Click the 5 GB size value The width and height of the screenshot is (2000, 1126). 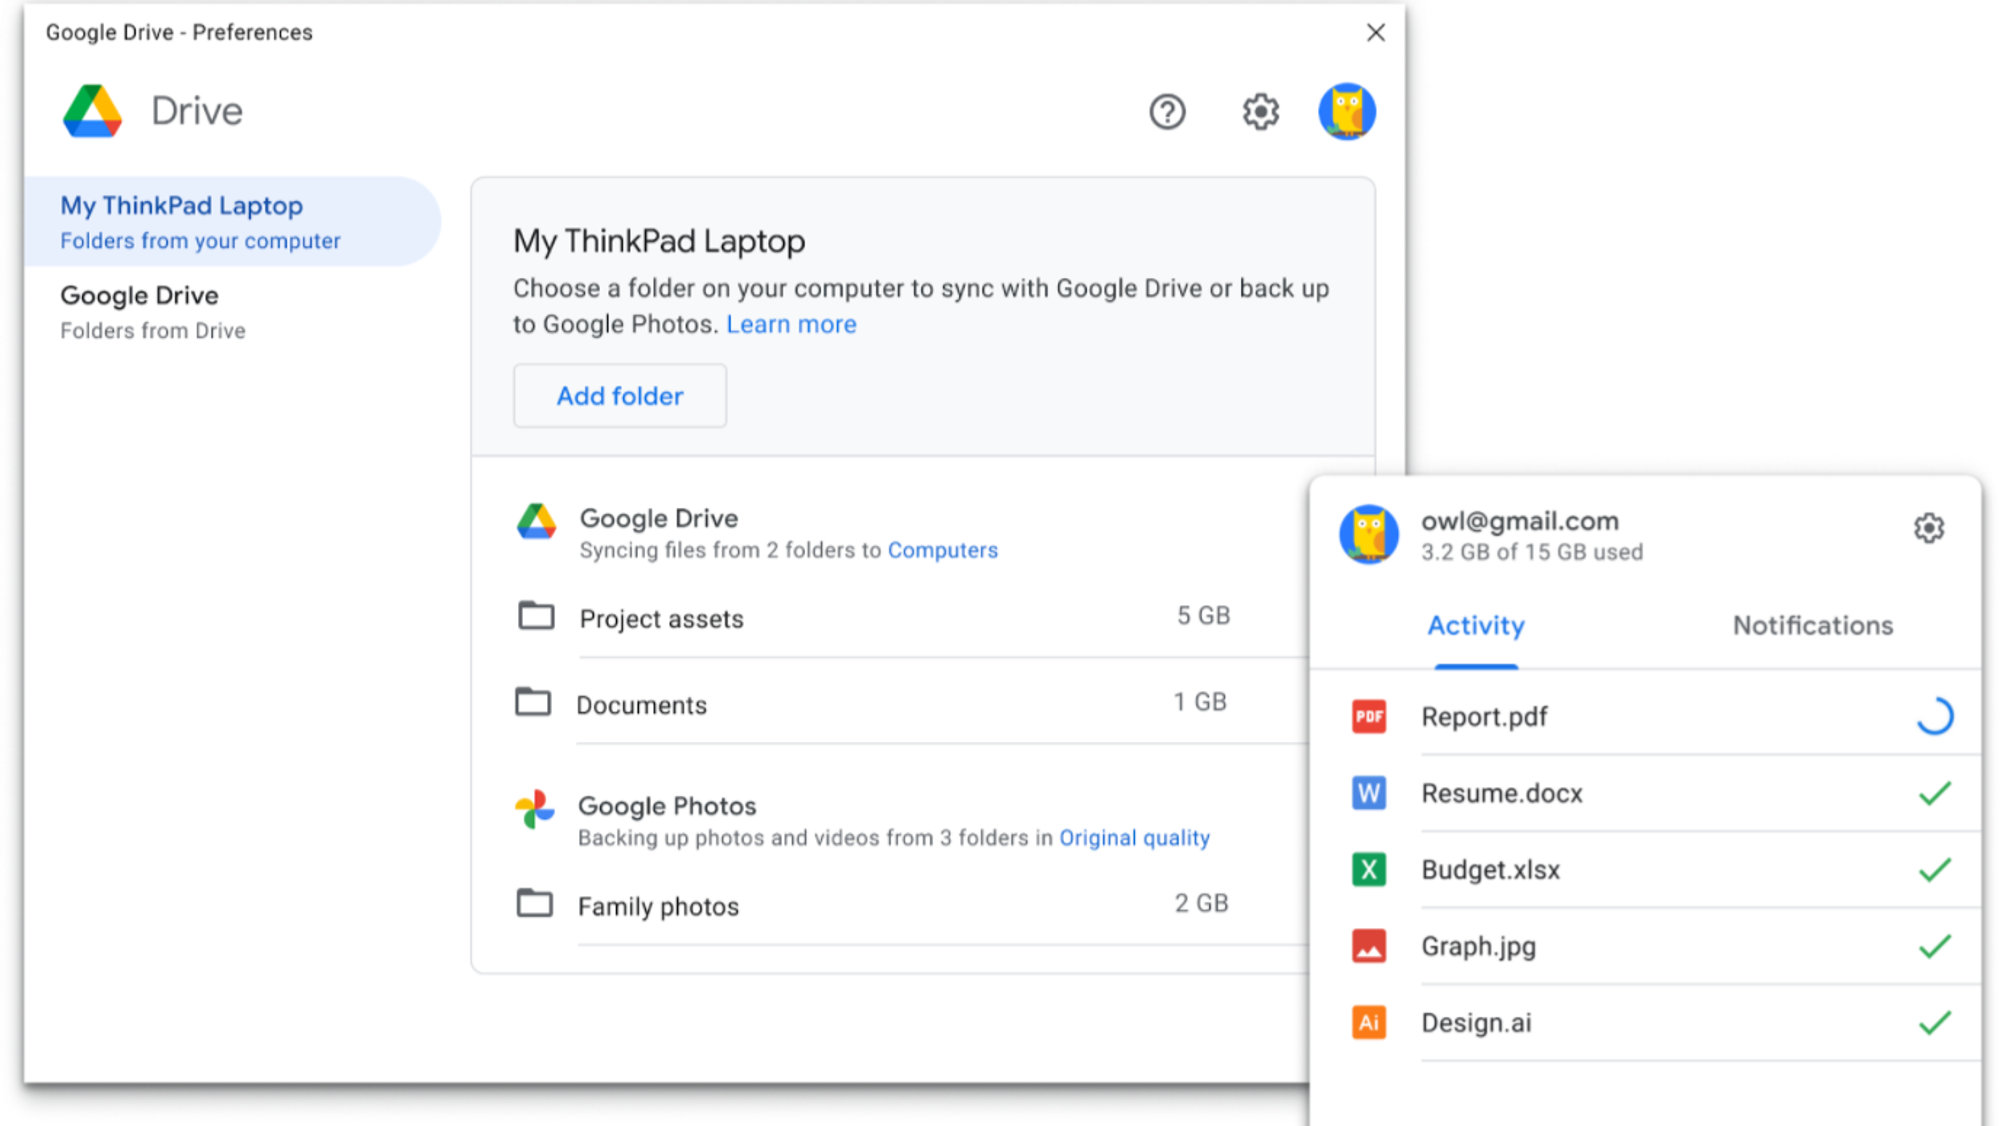pos(1203,616)
